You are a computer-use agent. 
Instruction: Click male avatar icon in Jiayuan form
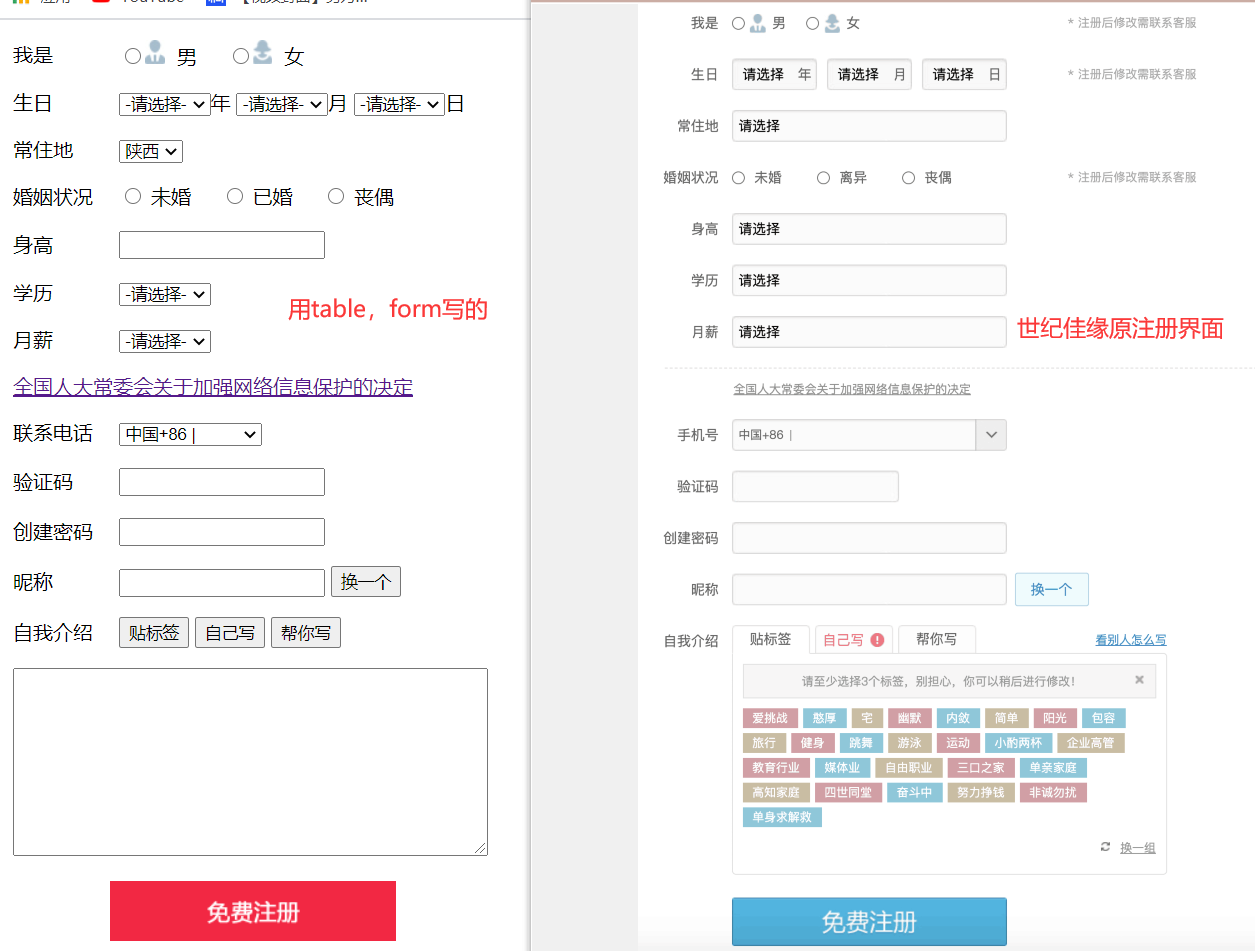tap(758, 23)
